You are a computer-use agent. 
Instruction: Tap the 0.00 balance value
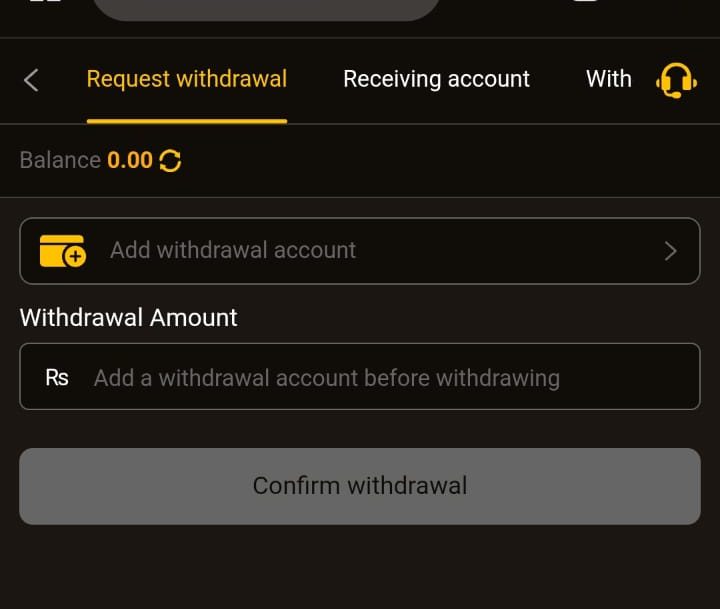click(x=130, y=160)
